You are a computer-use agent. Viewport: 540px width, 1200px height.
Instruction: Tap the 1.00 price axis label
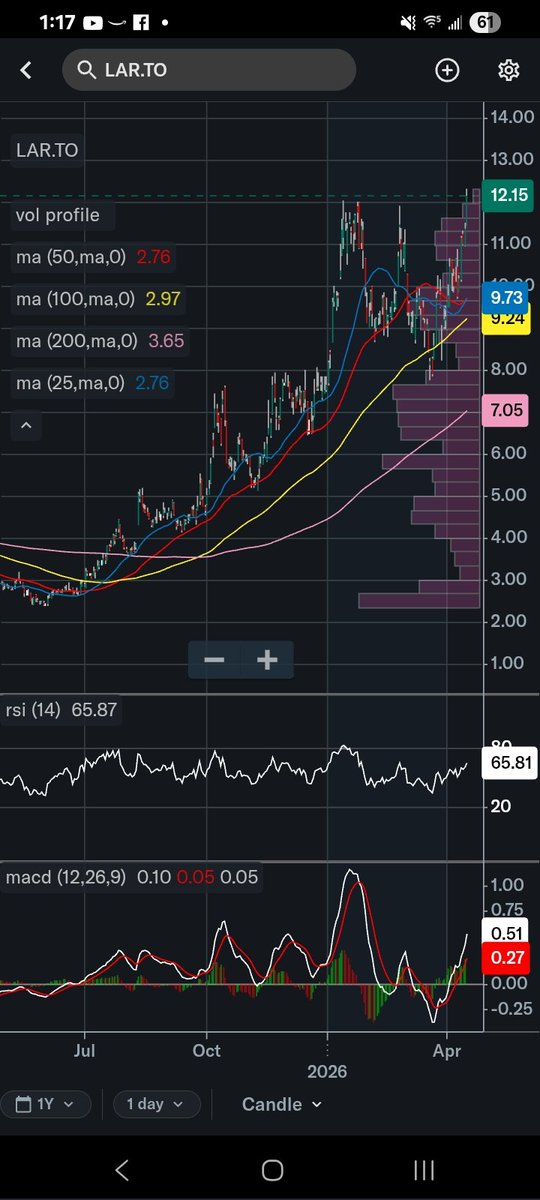click(x=507, y=663)
